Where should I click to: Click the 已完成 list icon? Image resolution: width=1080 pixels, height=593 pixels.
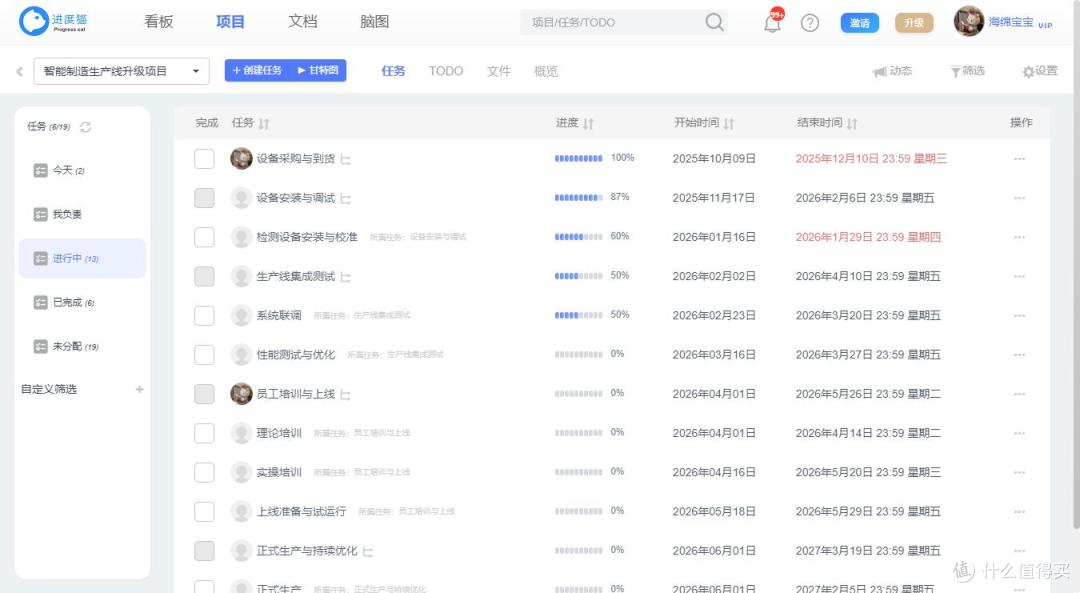[x=41, y=302]
